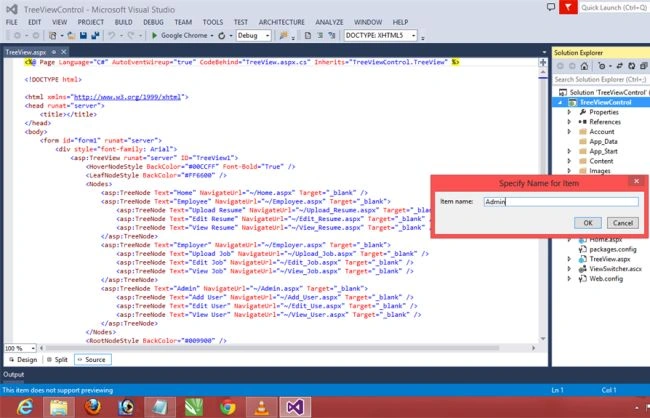
Task: Click the w3.org xhtml link in code
Action: (x=128, y=97)
